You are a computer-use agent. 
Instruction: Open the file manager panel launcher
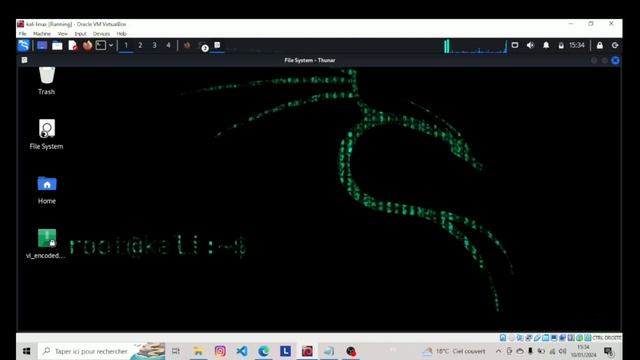coord(57,45)
